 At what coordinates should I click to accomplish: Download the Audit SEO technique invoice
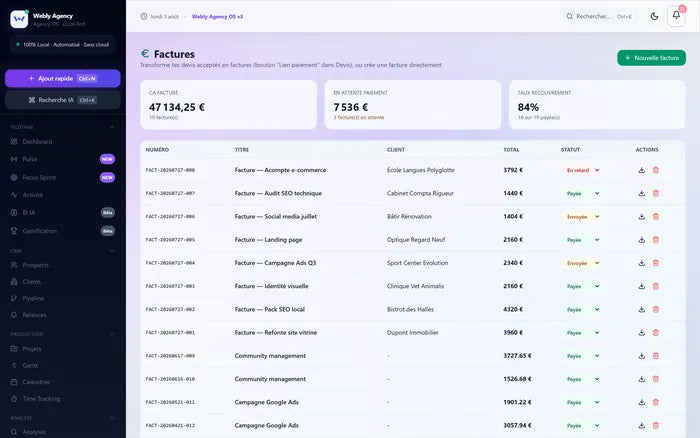(x=642, y=193)
